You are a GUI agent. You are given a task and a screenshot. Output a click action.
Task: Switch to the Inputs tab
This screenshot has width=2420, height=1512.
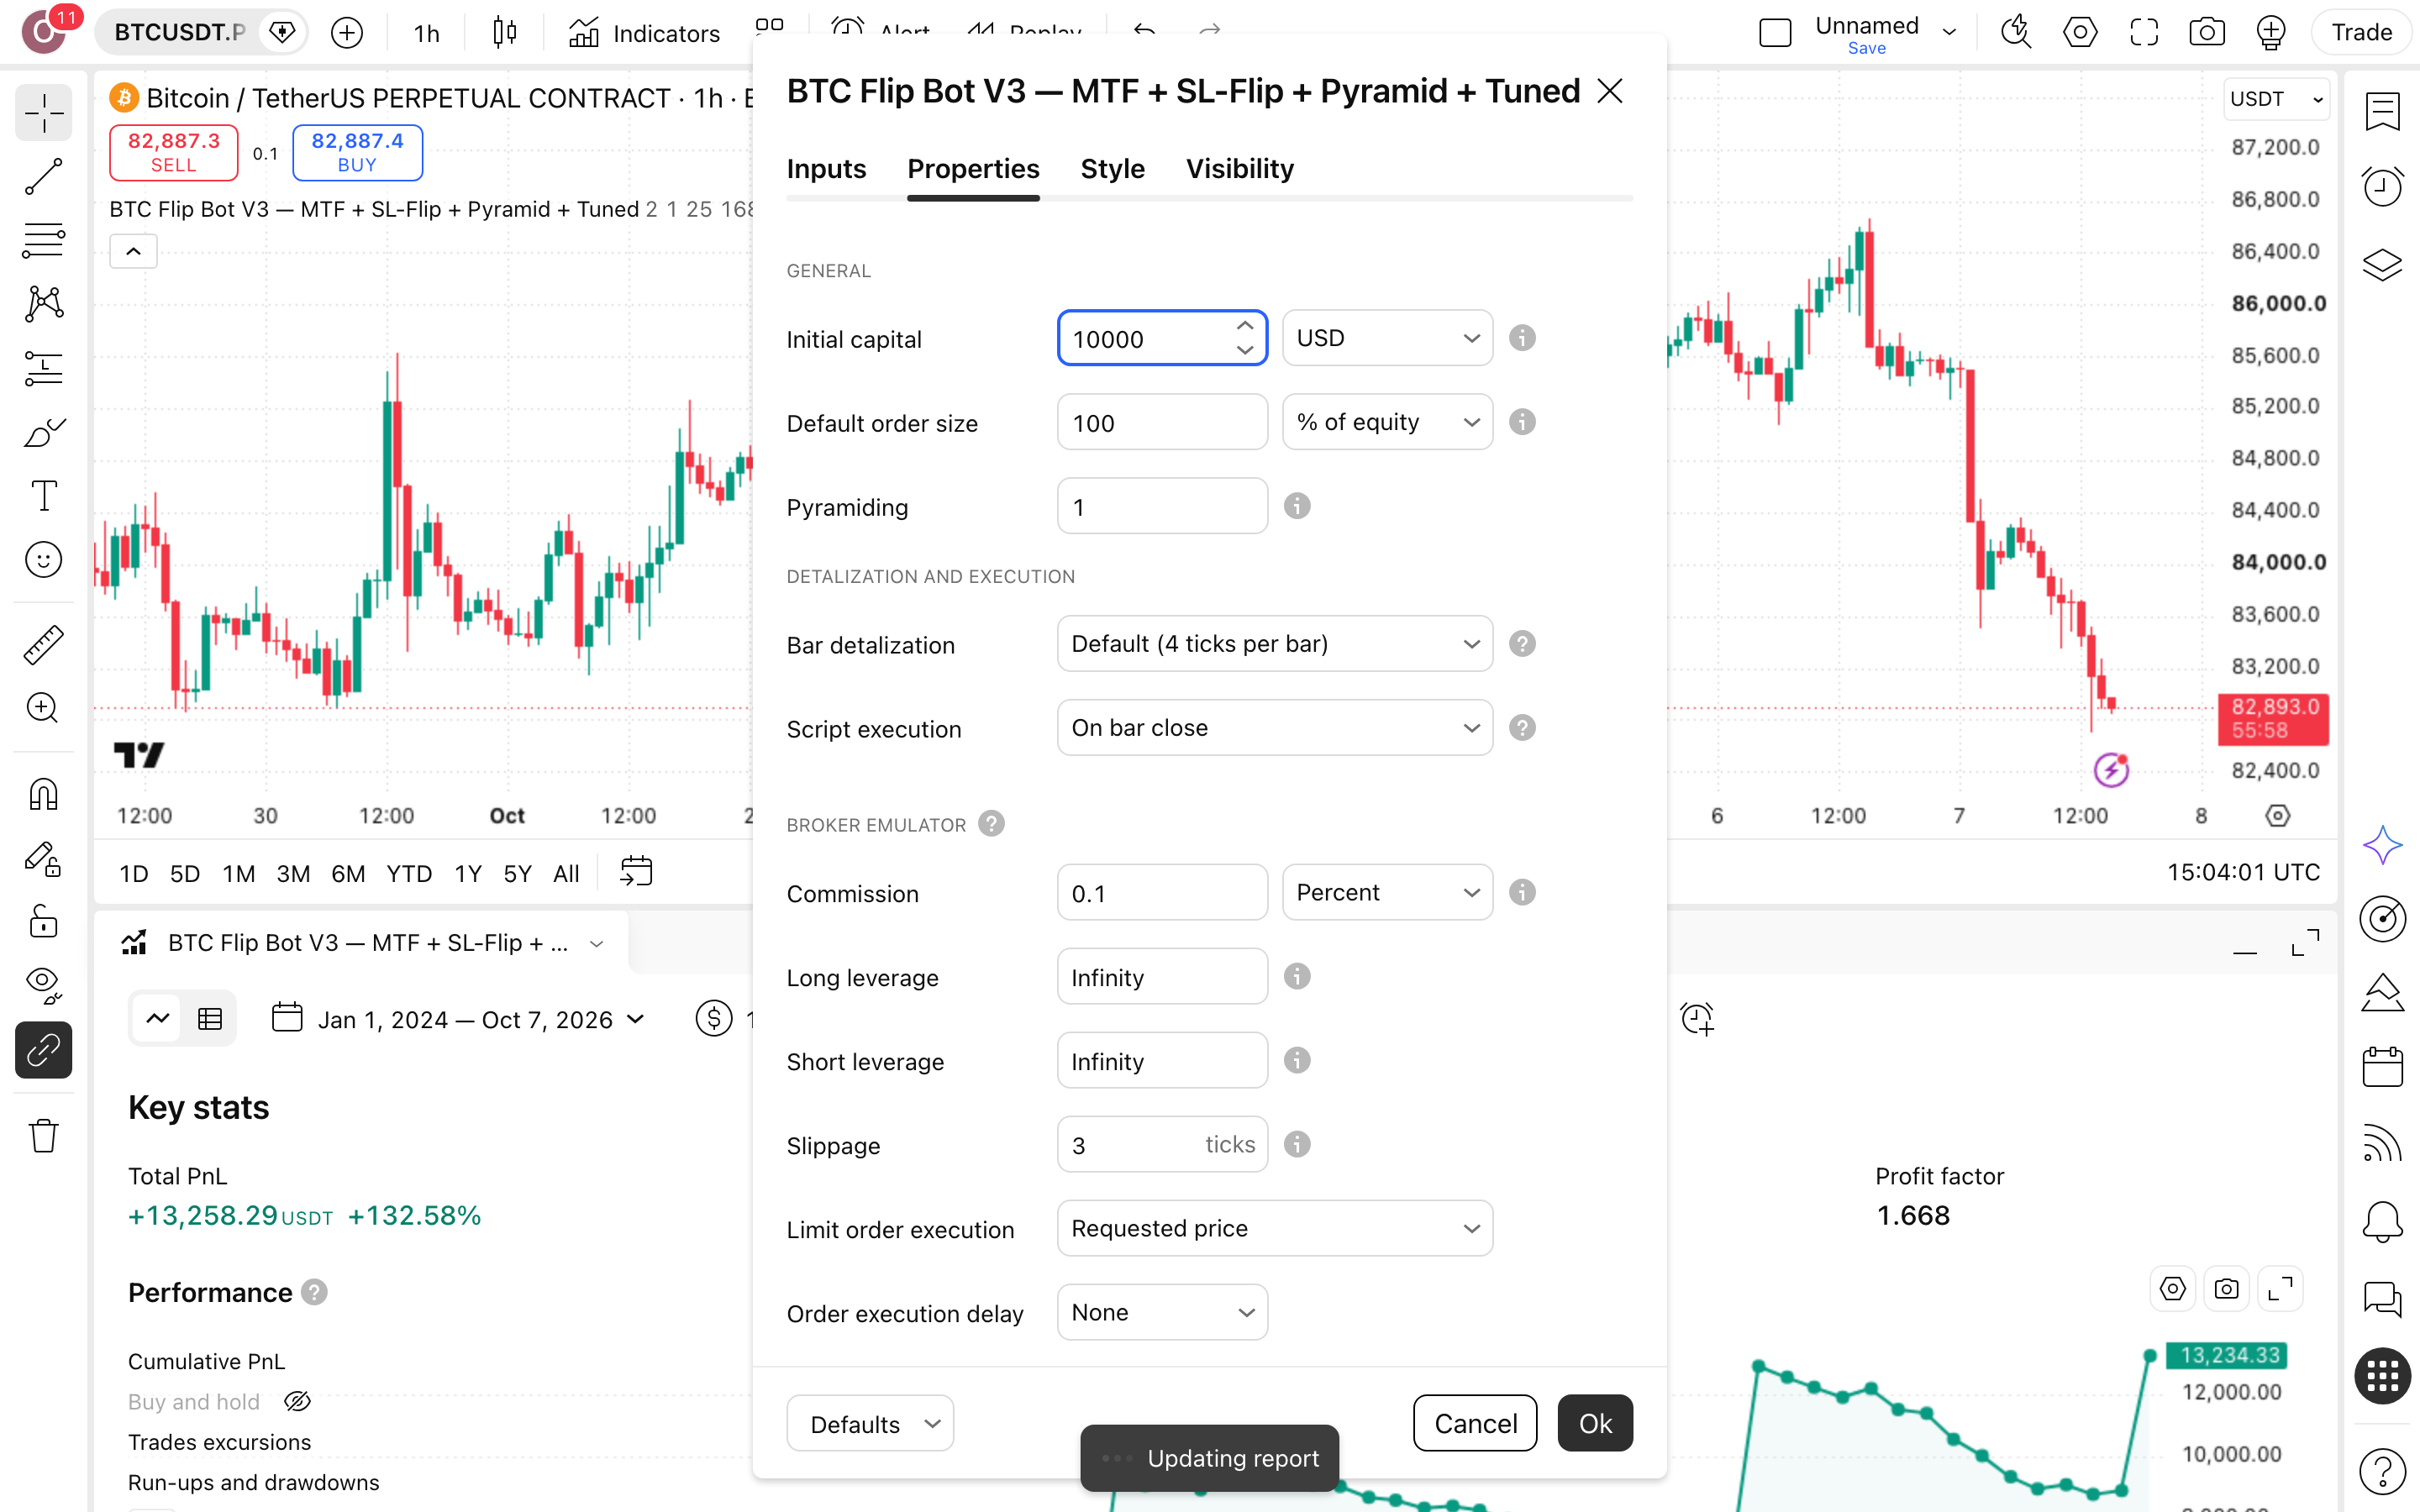826,169
